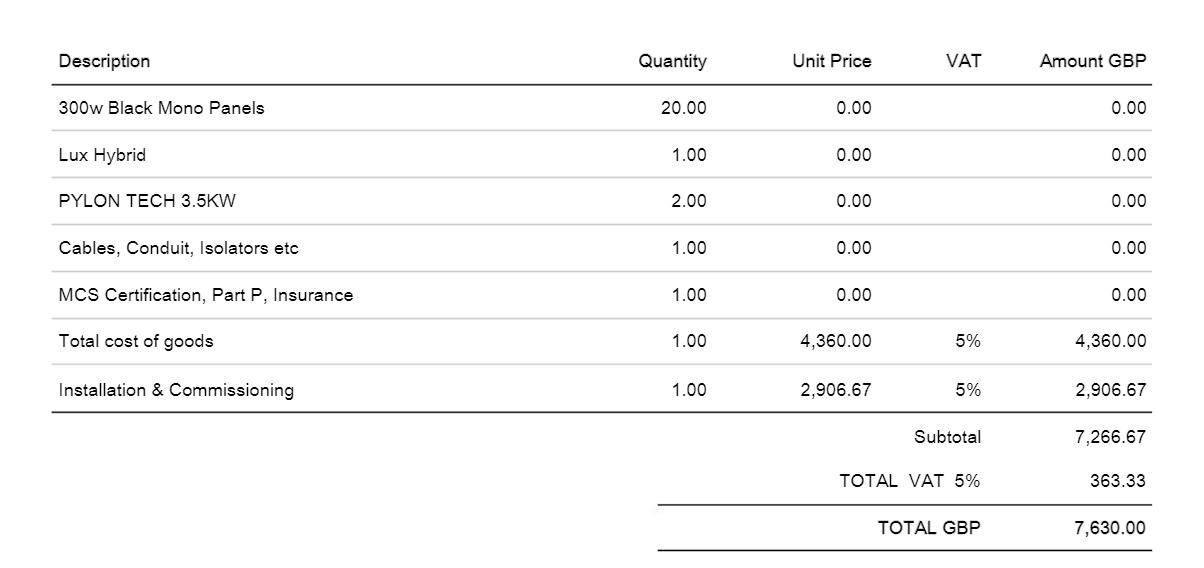This screenshot has width=1204, height=568.
Task: Click Cables, Conduit, Isolators etc description
Action: pos(179,248)
